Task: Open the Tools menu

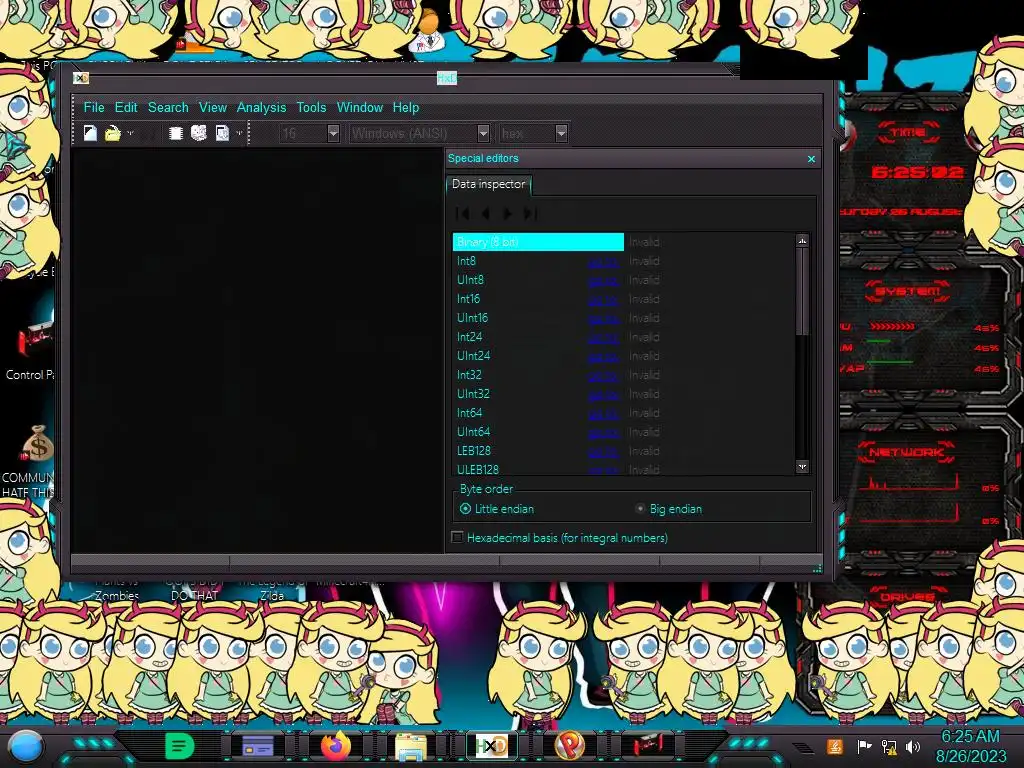Action: [x=311, y=107]
